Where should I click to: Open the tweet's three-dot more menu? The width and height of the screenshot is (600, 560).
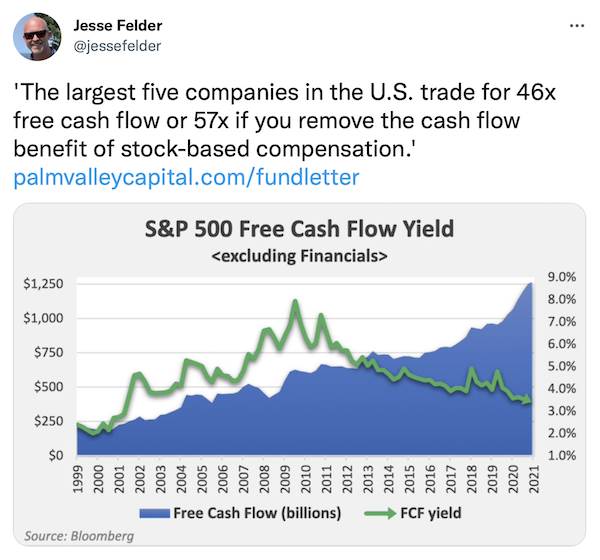pos(577,26)
